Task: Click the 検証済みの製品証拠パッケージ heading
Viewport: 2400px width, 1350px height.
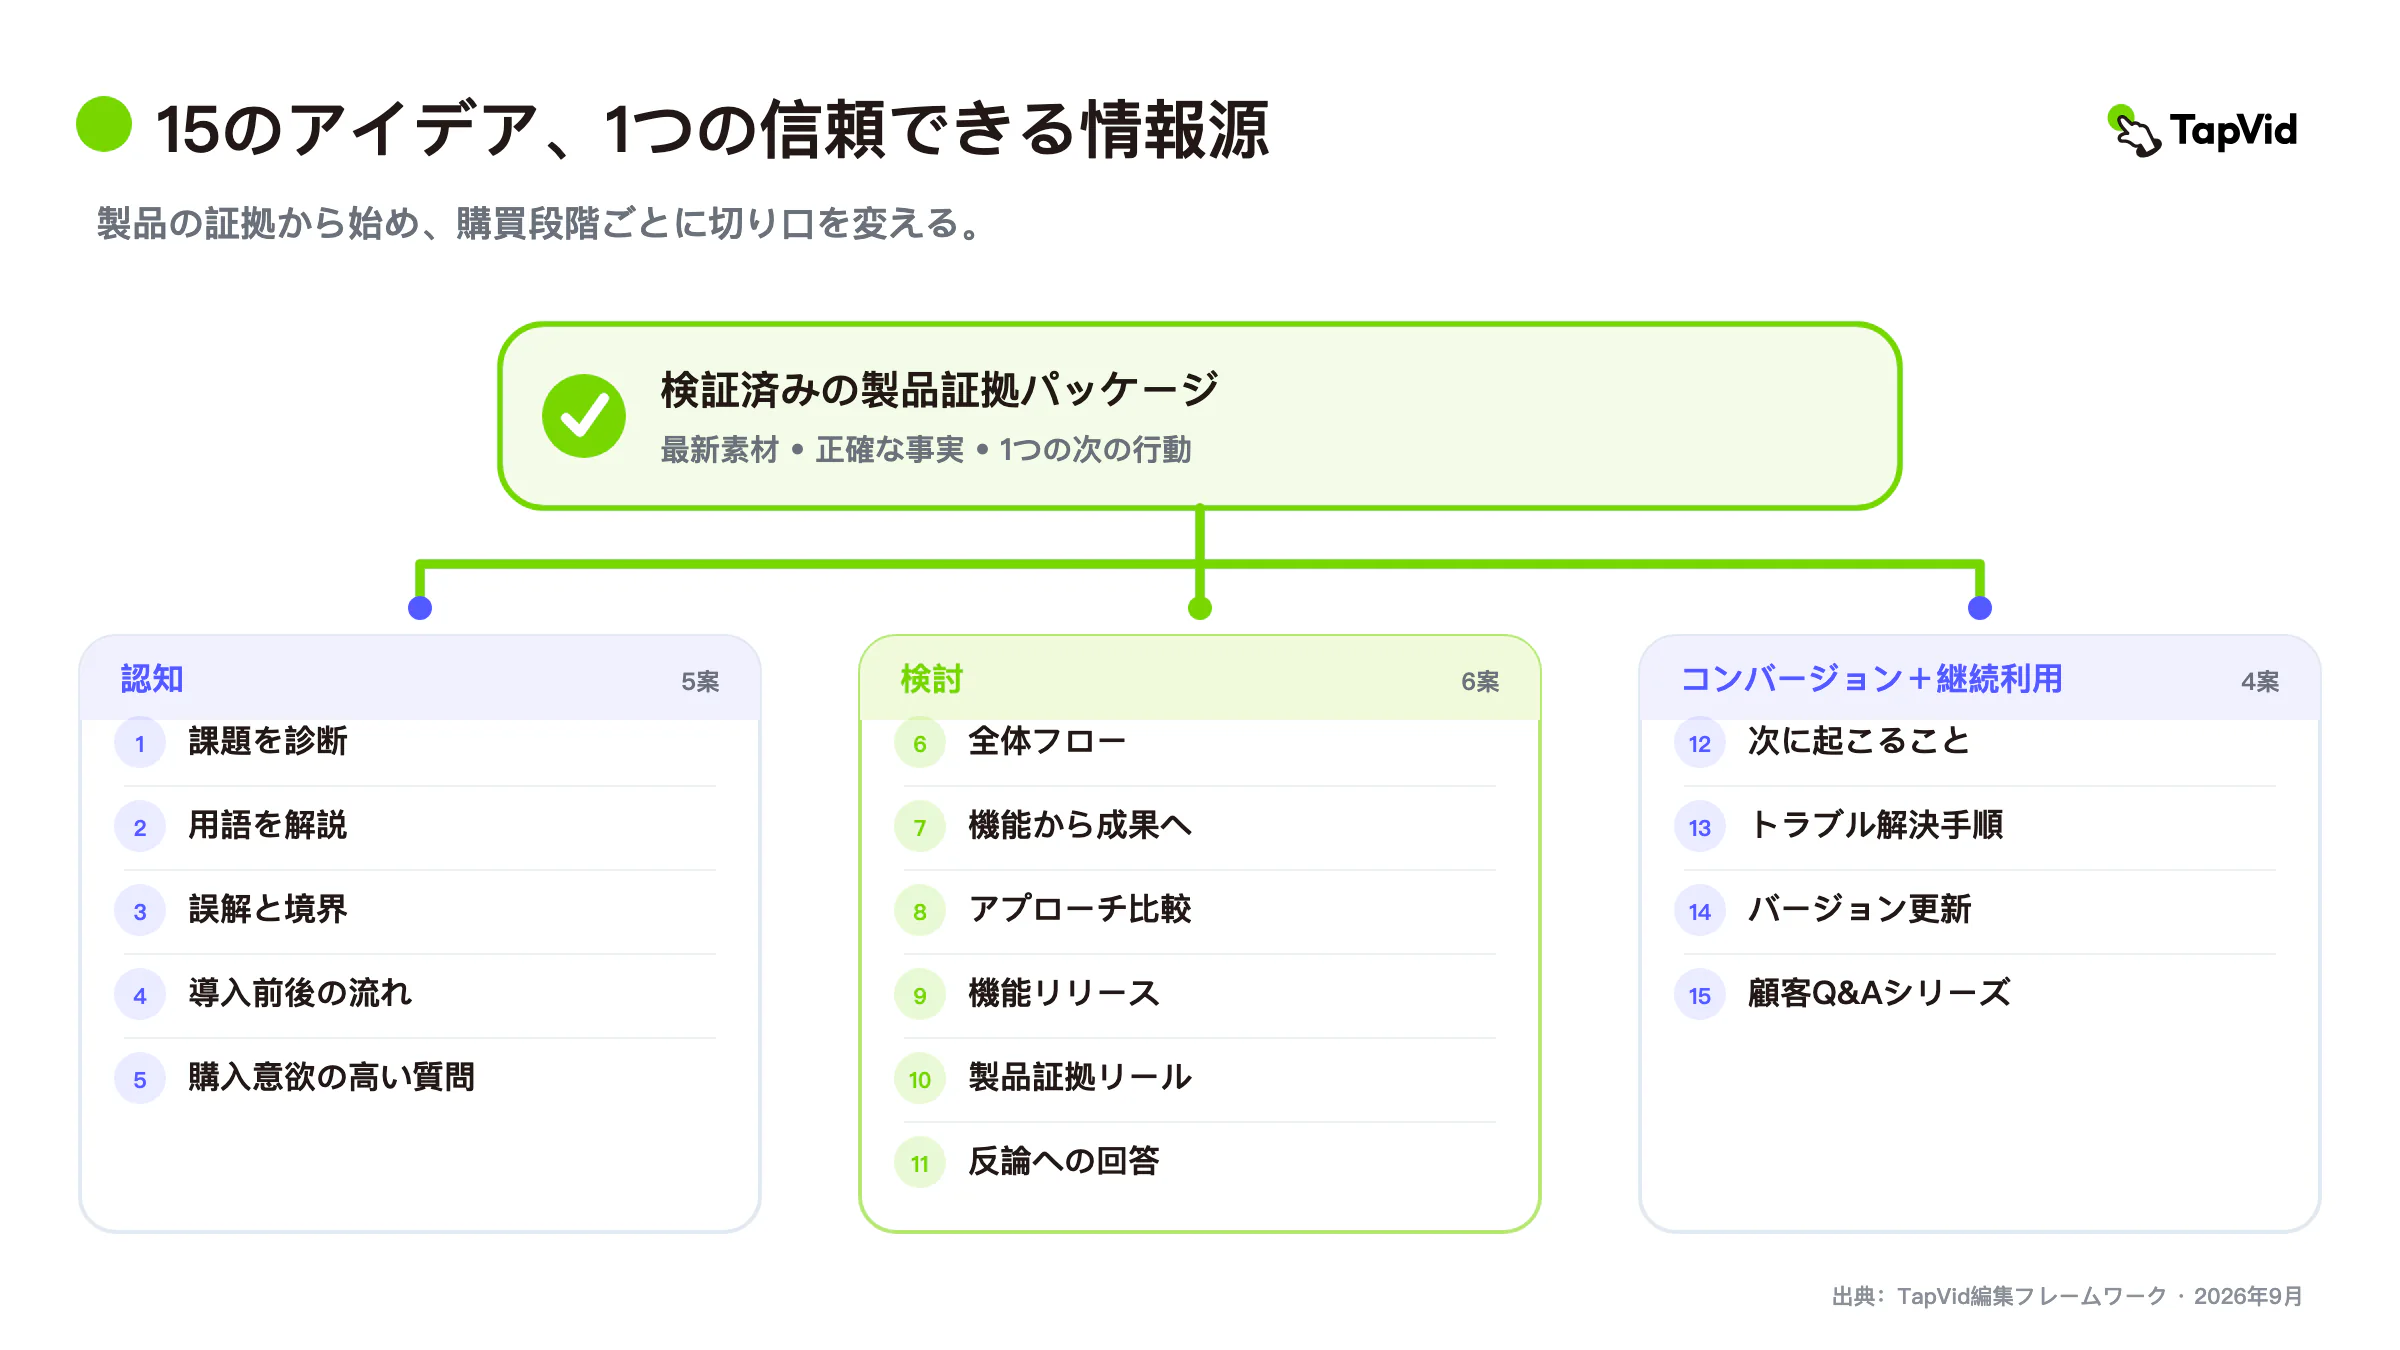Action: 940,390
